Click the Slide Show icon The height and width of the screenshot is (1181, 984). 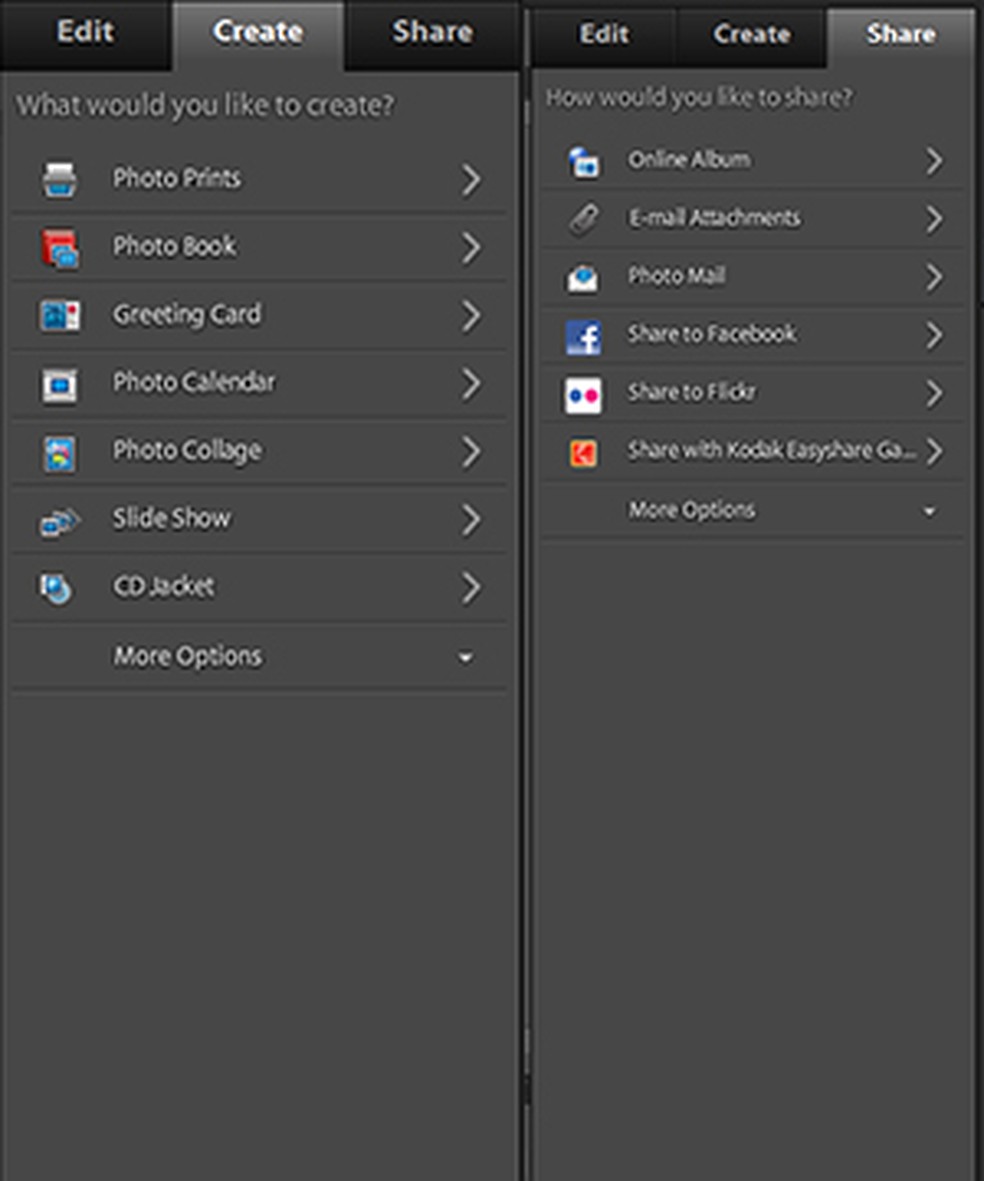click(59, 521)
